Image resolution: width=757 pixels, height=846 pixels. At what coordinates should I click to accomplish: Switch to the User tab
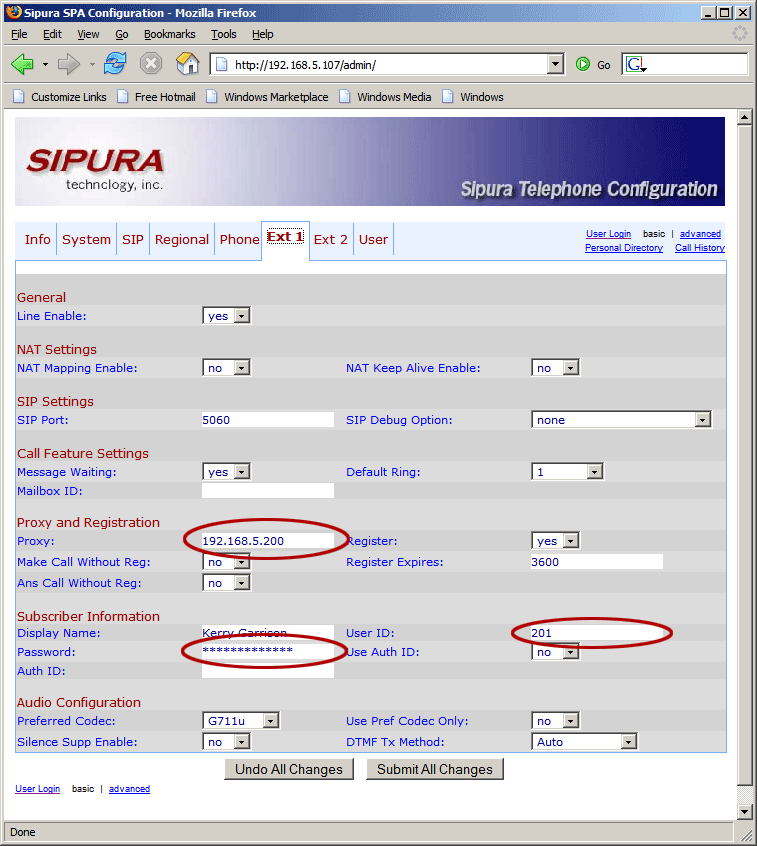(373, 239)
